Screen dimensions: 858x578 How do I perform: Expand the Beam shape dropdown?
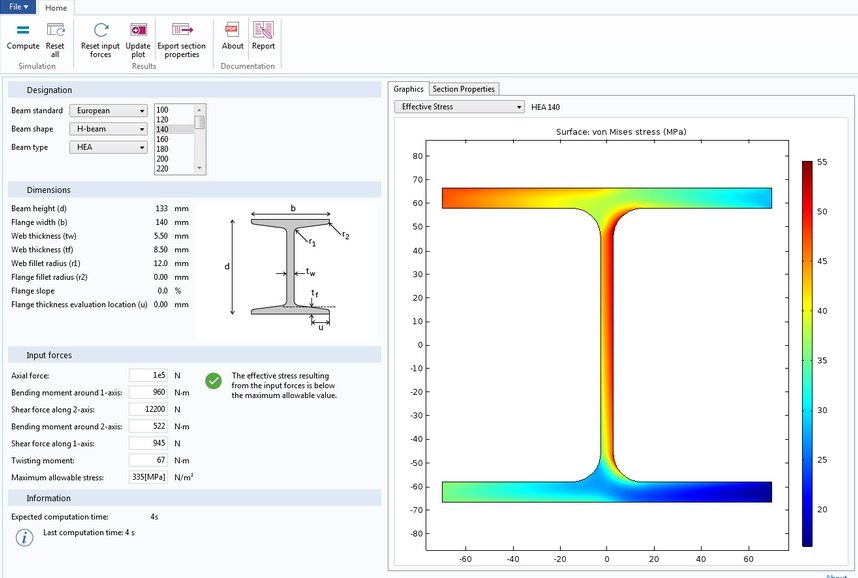[107, 129]
